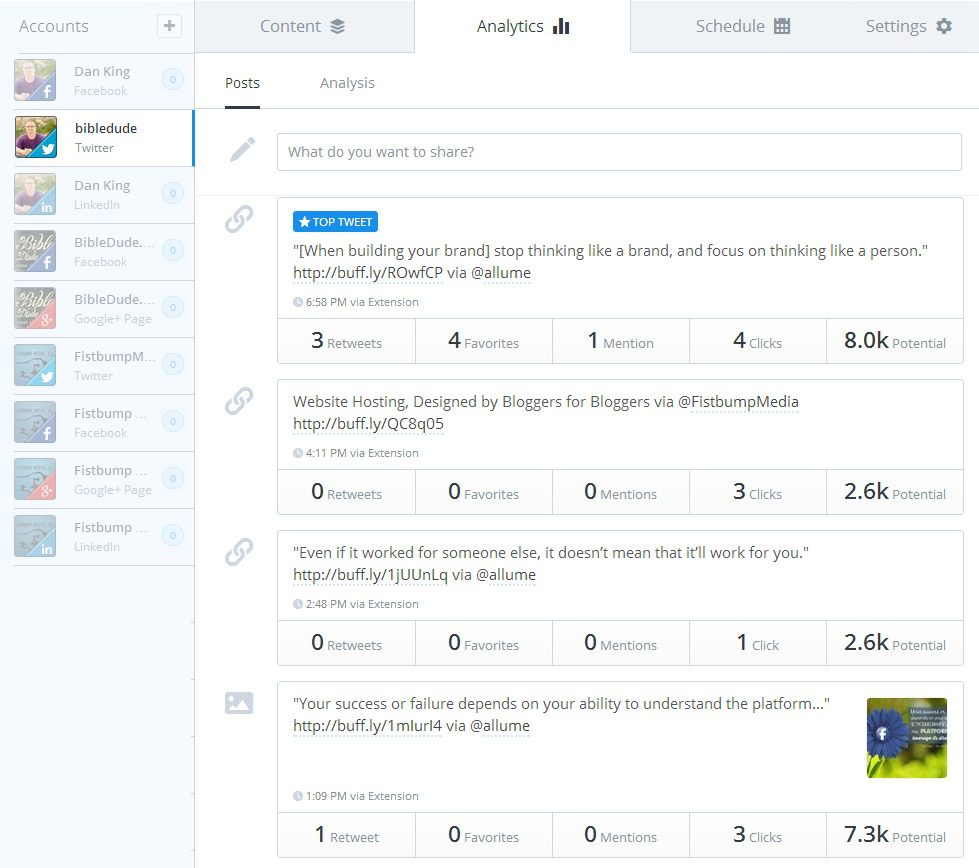979x868 pixels.
Task: Click the TOP TWEET badge
Action: click(x=335, y=221)
